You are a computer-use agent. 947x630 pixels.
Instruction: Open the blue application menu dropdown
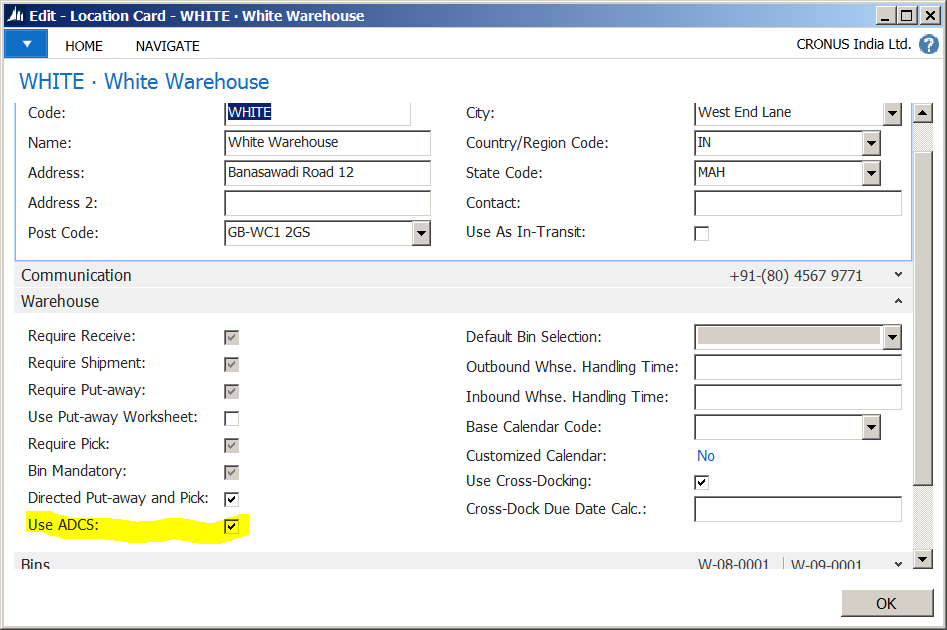[26, 45]
